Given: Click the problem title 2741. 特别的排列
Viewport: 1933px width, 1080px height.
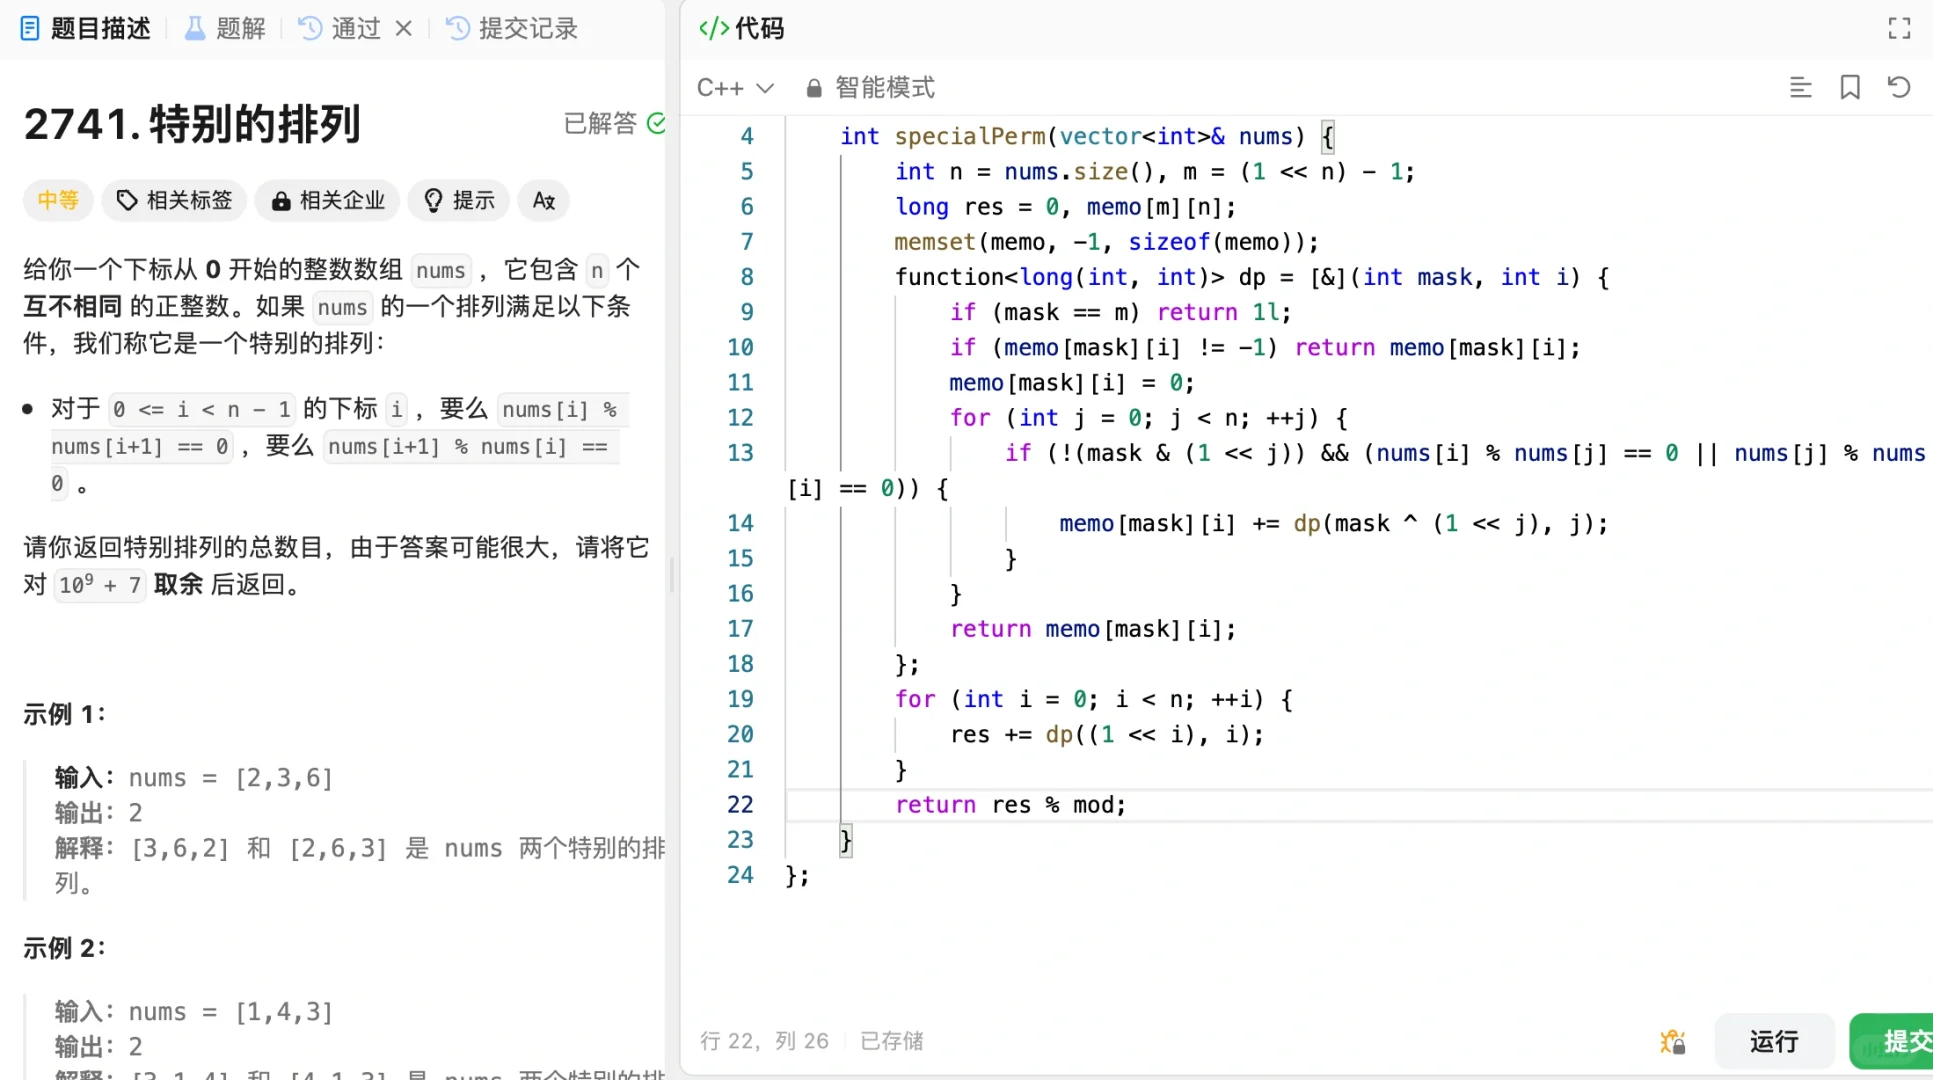Looking at the screenshot, I should pos(191,124).
